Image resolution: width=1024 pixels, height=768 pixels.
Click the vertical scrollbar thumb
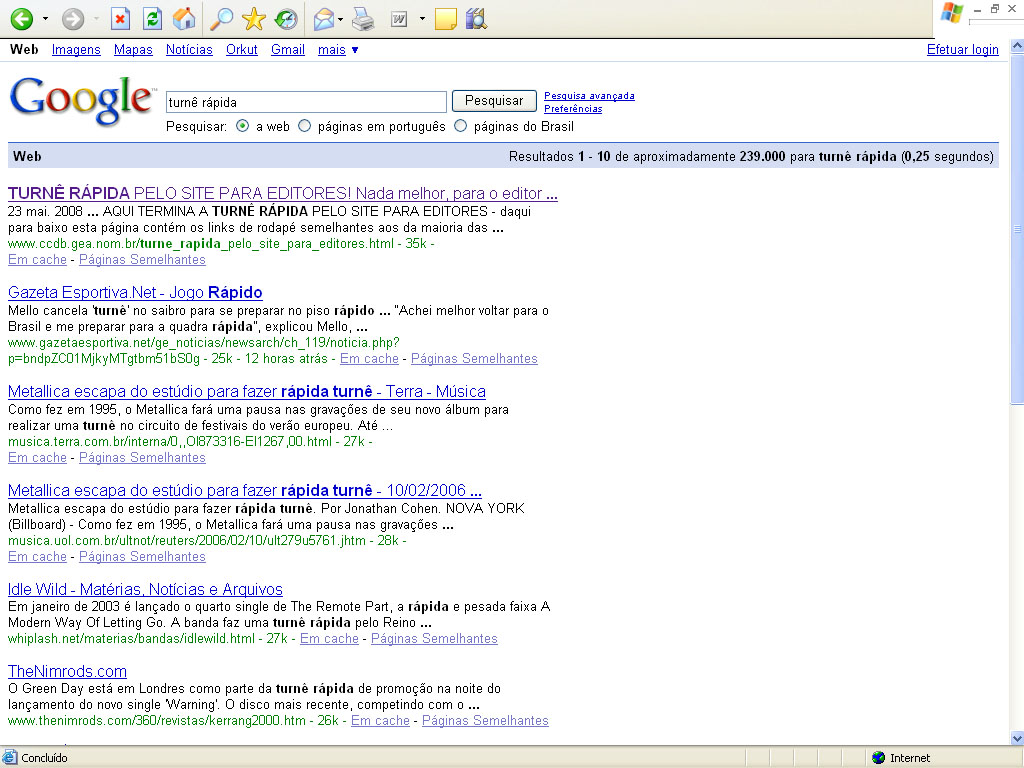pos(1017,230)
